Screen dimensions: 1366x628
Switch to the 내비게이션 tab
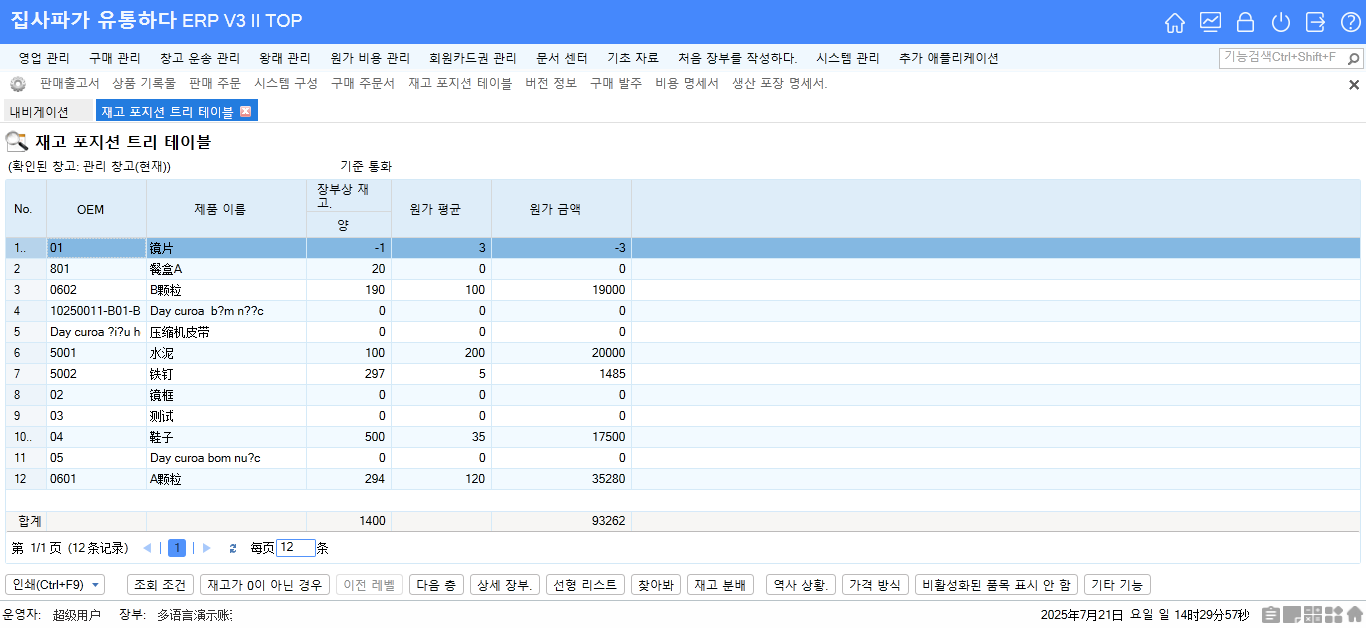pyautogui.click(x=39, y=111)
